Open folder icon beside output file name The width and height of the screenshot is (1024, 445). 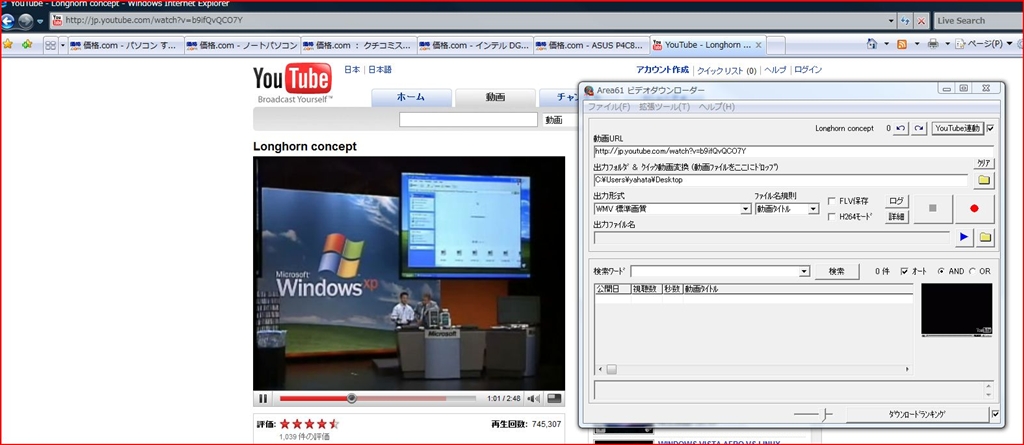[985, 238]
